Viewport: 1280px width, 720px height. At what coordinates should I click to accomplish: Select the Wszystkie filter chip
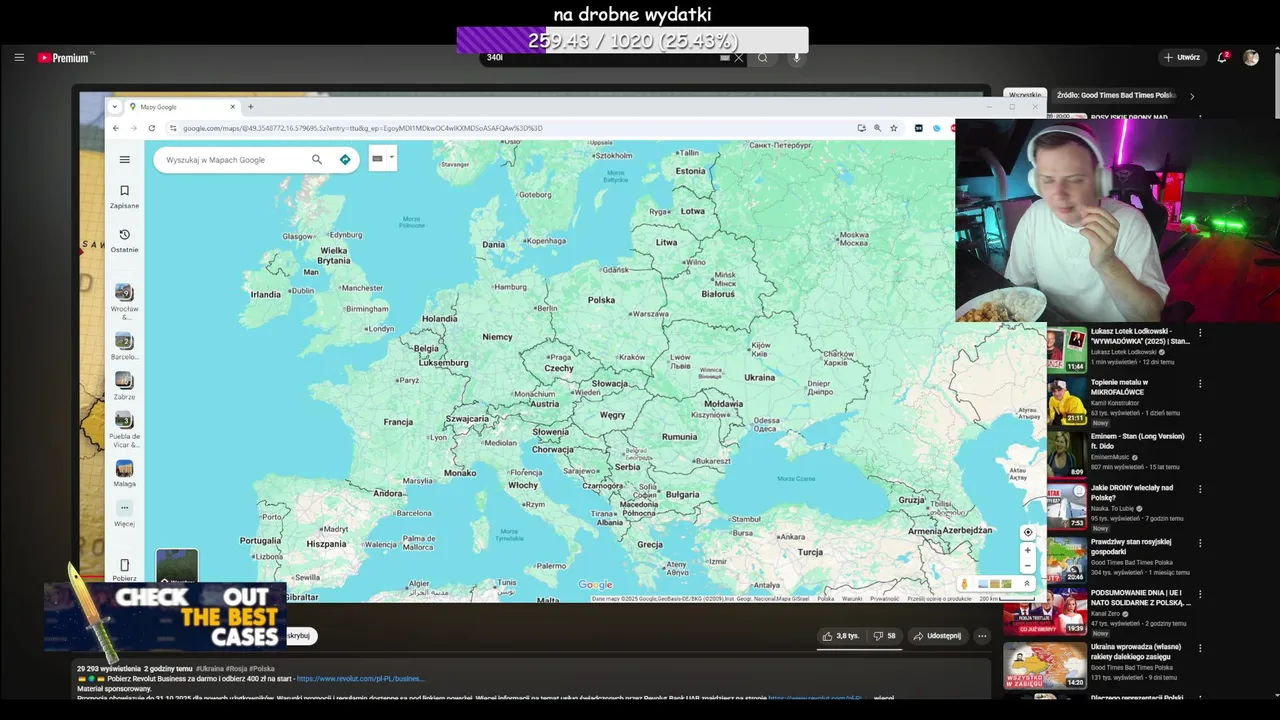tap(1025, 96)
